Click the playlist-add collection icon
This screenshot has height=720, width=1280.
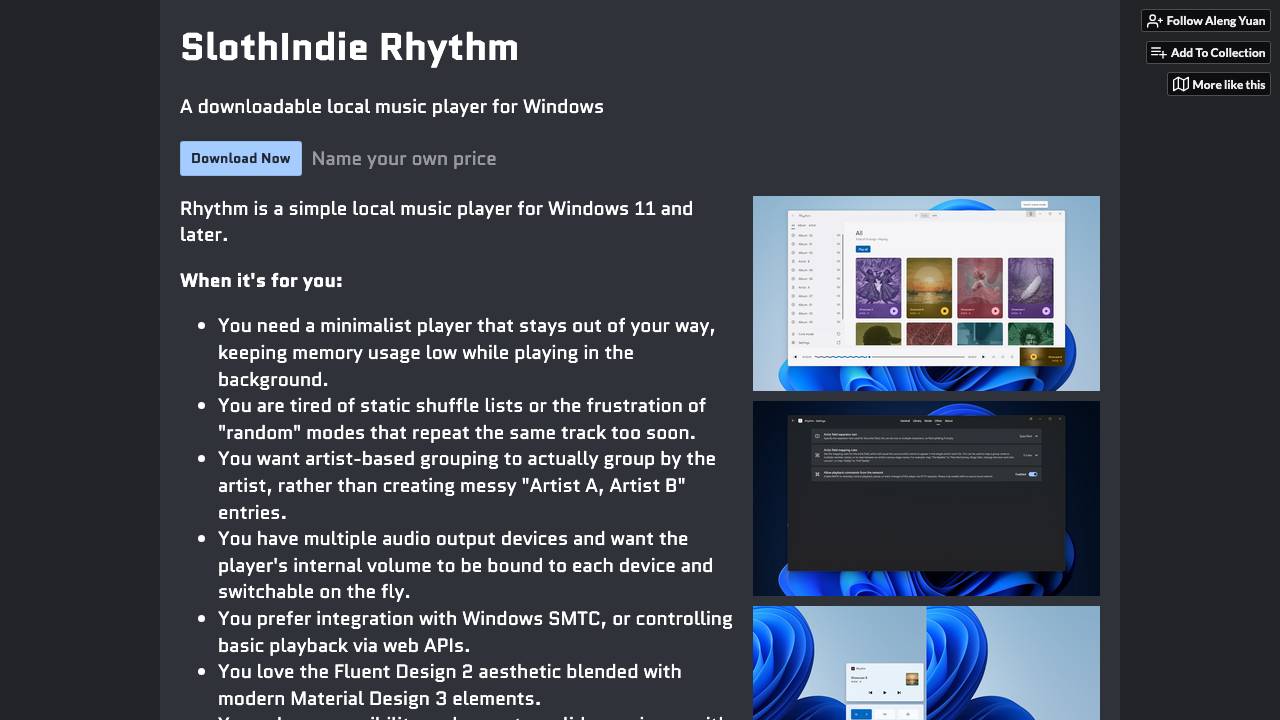tap(1159, 53)
